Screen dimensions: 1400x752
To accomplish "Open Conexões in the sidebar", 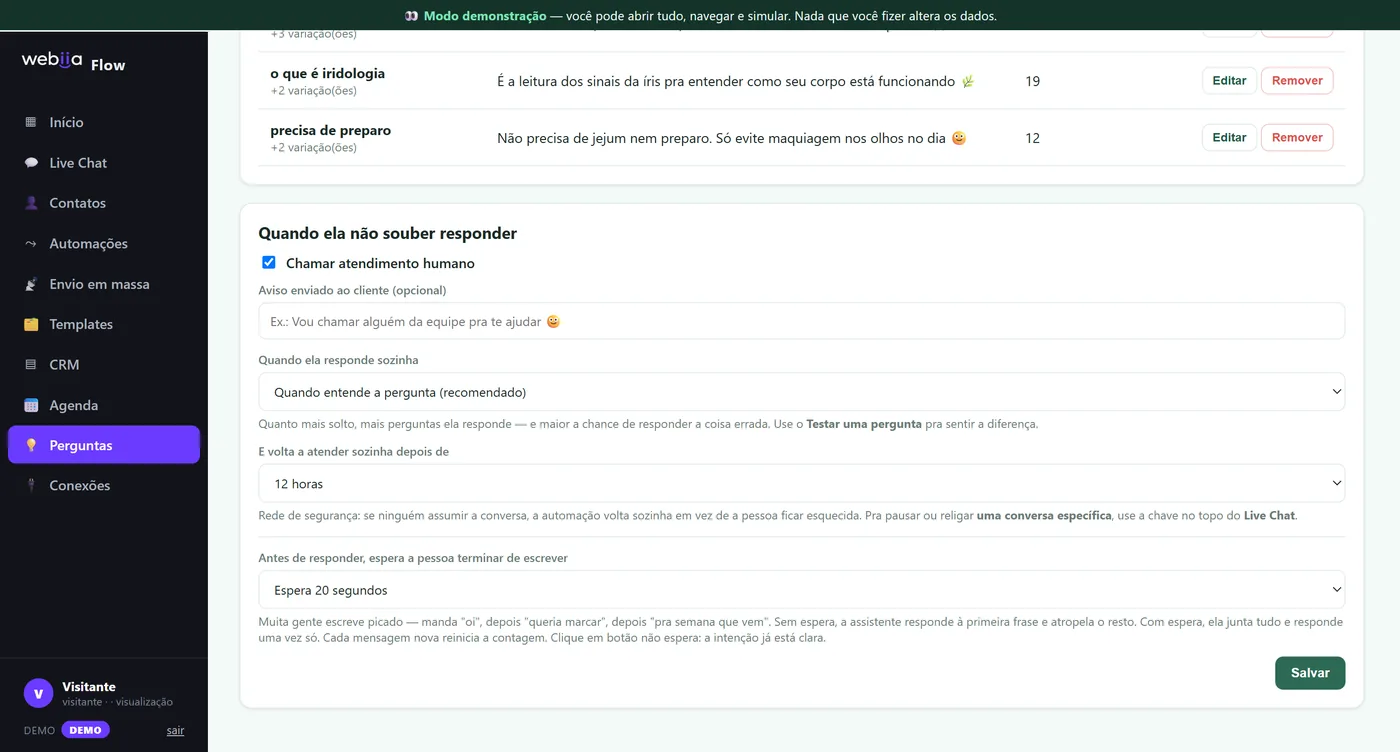I will [x=104, y=486].
